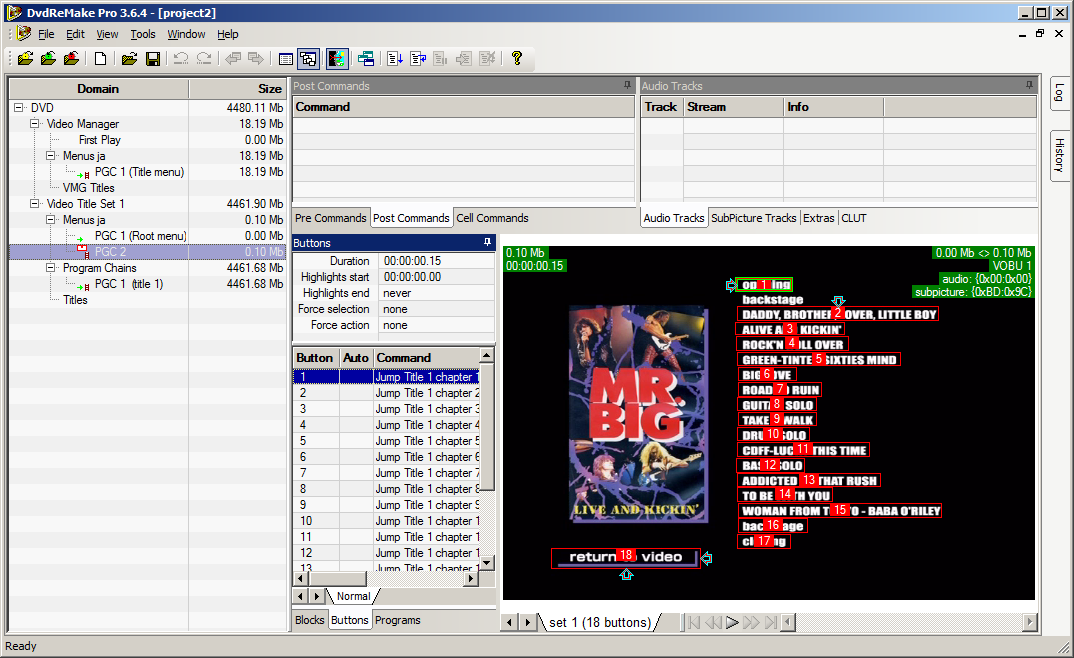
Task: Open the Edit menu
Action: pos(75,34)
